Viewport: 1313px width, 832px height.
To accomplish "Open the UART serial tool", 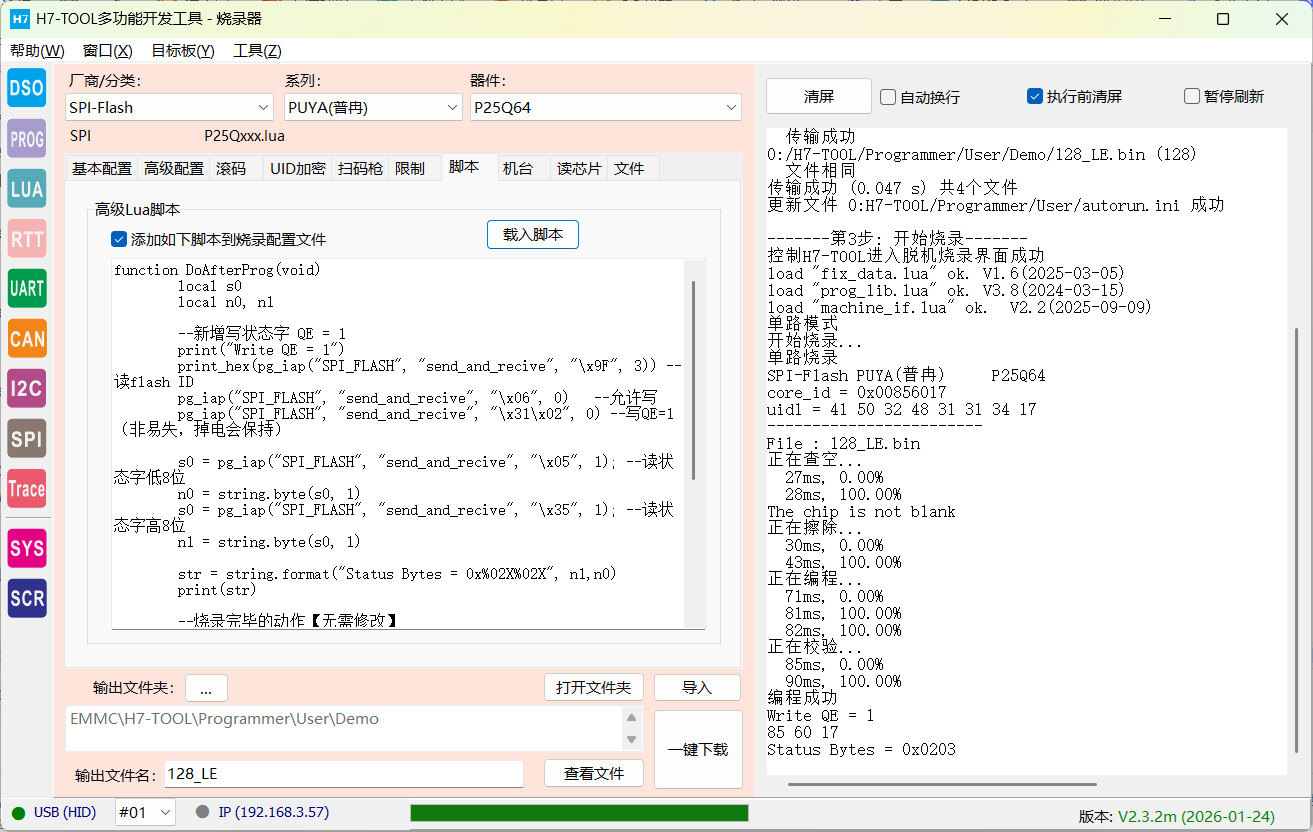I will tap(26, 288).
